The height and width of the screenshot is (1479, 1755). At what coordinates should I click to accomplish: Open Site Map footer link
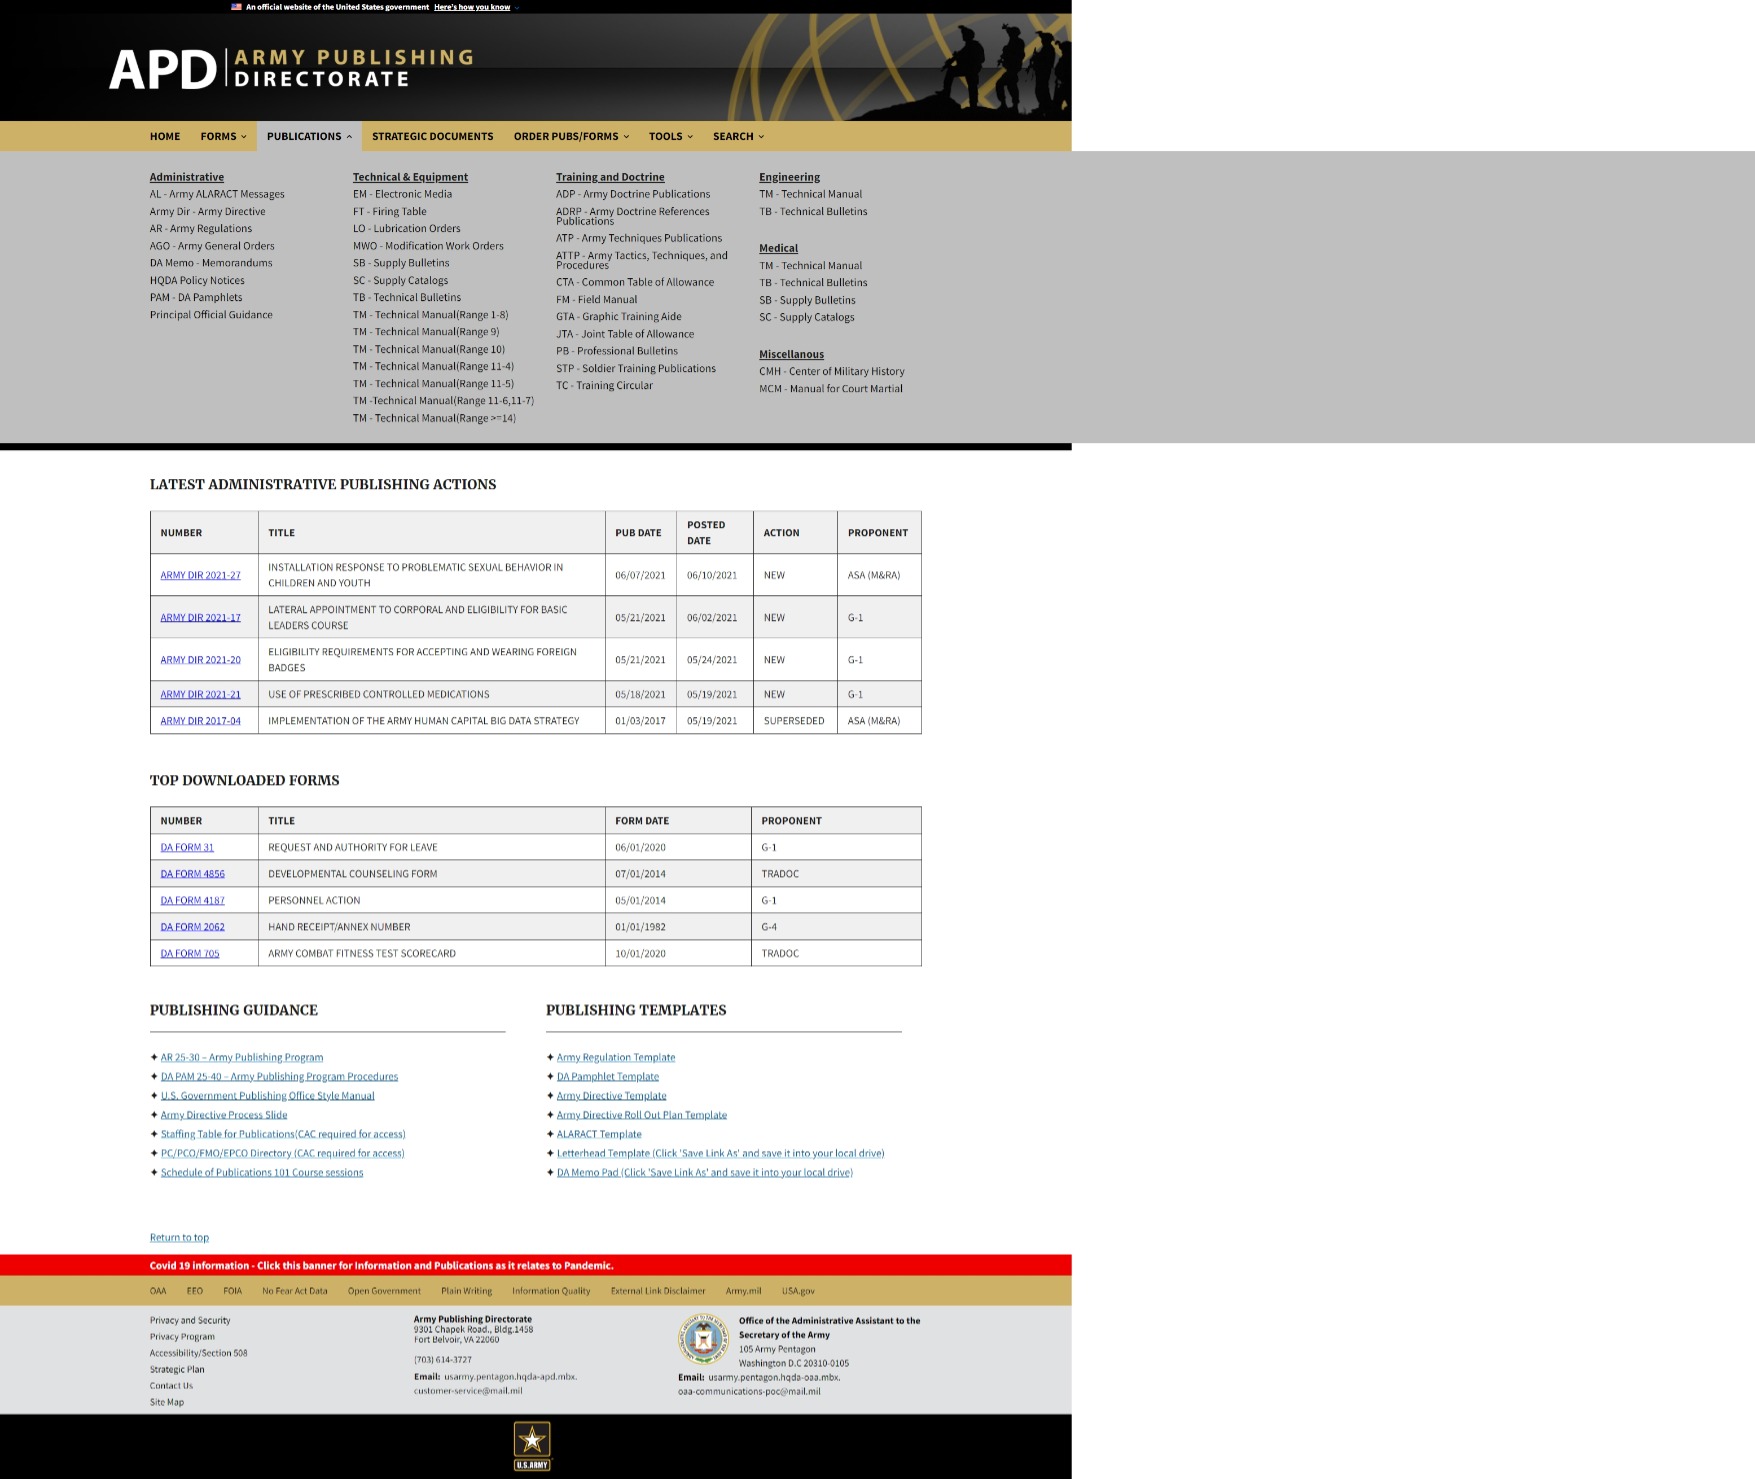point(167,1402)
